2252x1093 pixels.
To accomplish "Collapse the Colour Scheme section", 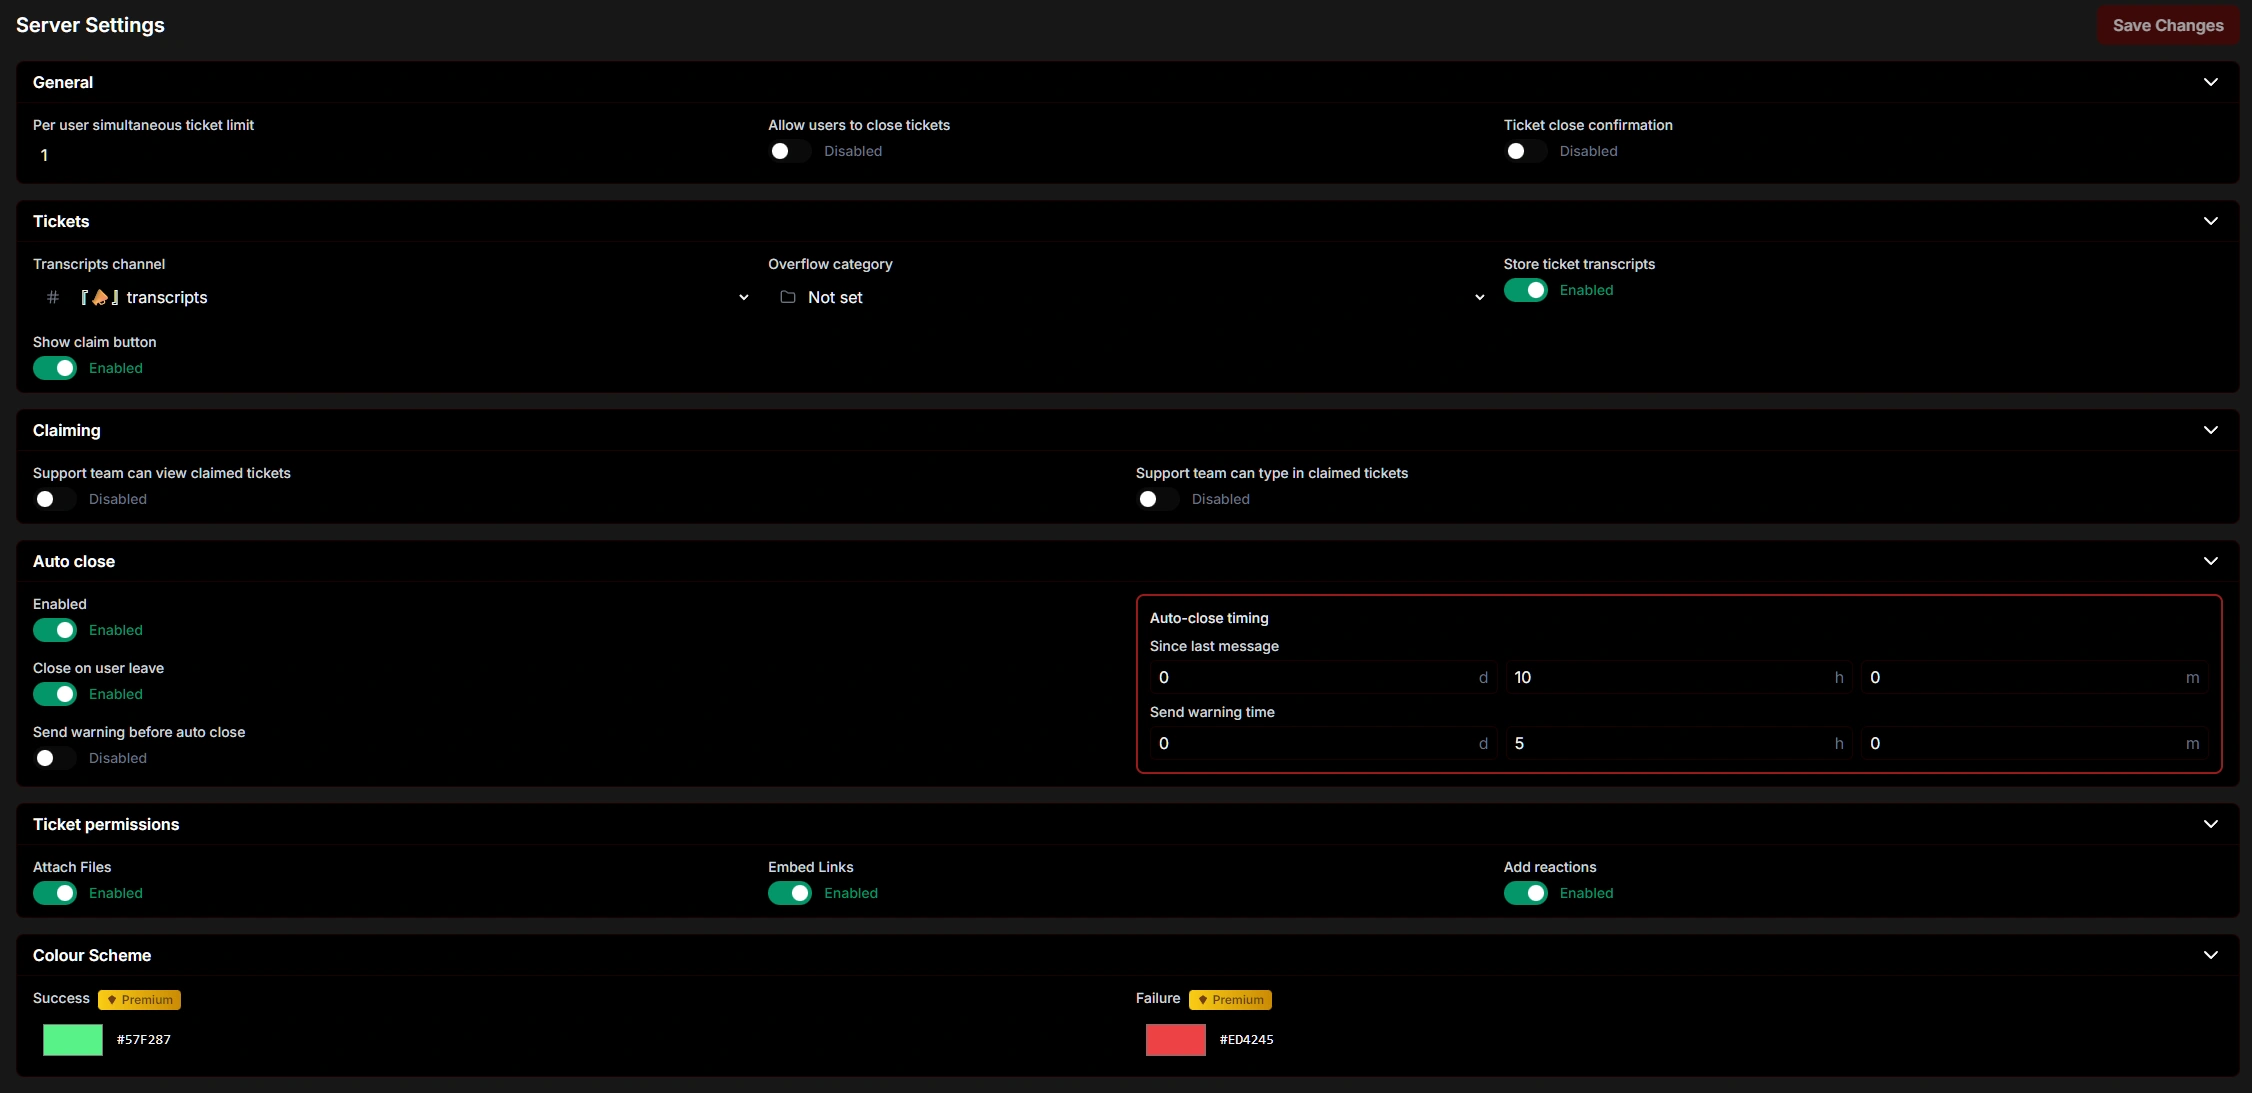I will 2211,955.
